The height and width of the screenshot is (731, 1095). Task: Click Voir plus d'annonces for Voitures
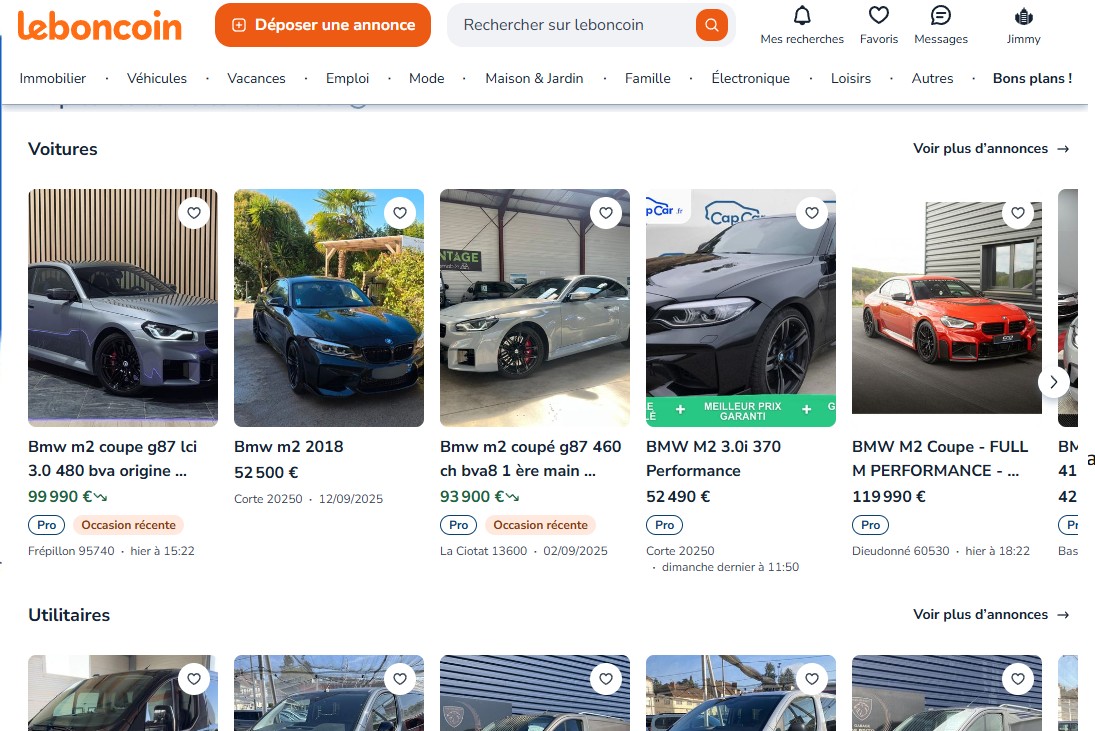pos(990,149)
